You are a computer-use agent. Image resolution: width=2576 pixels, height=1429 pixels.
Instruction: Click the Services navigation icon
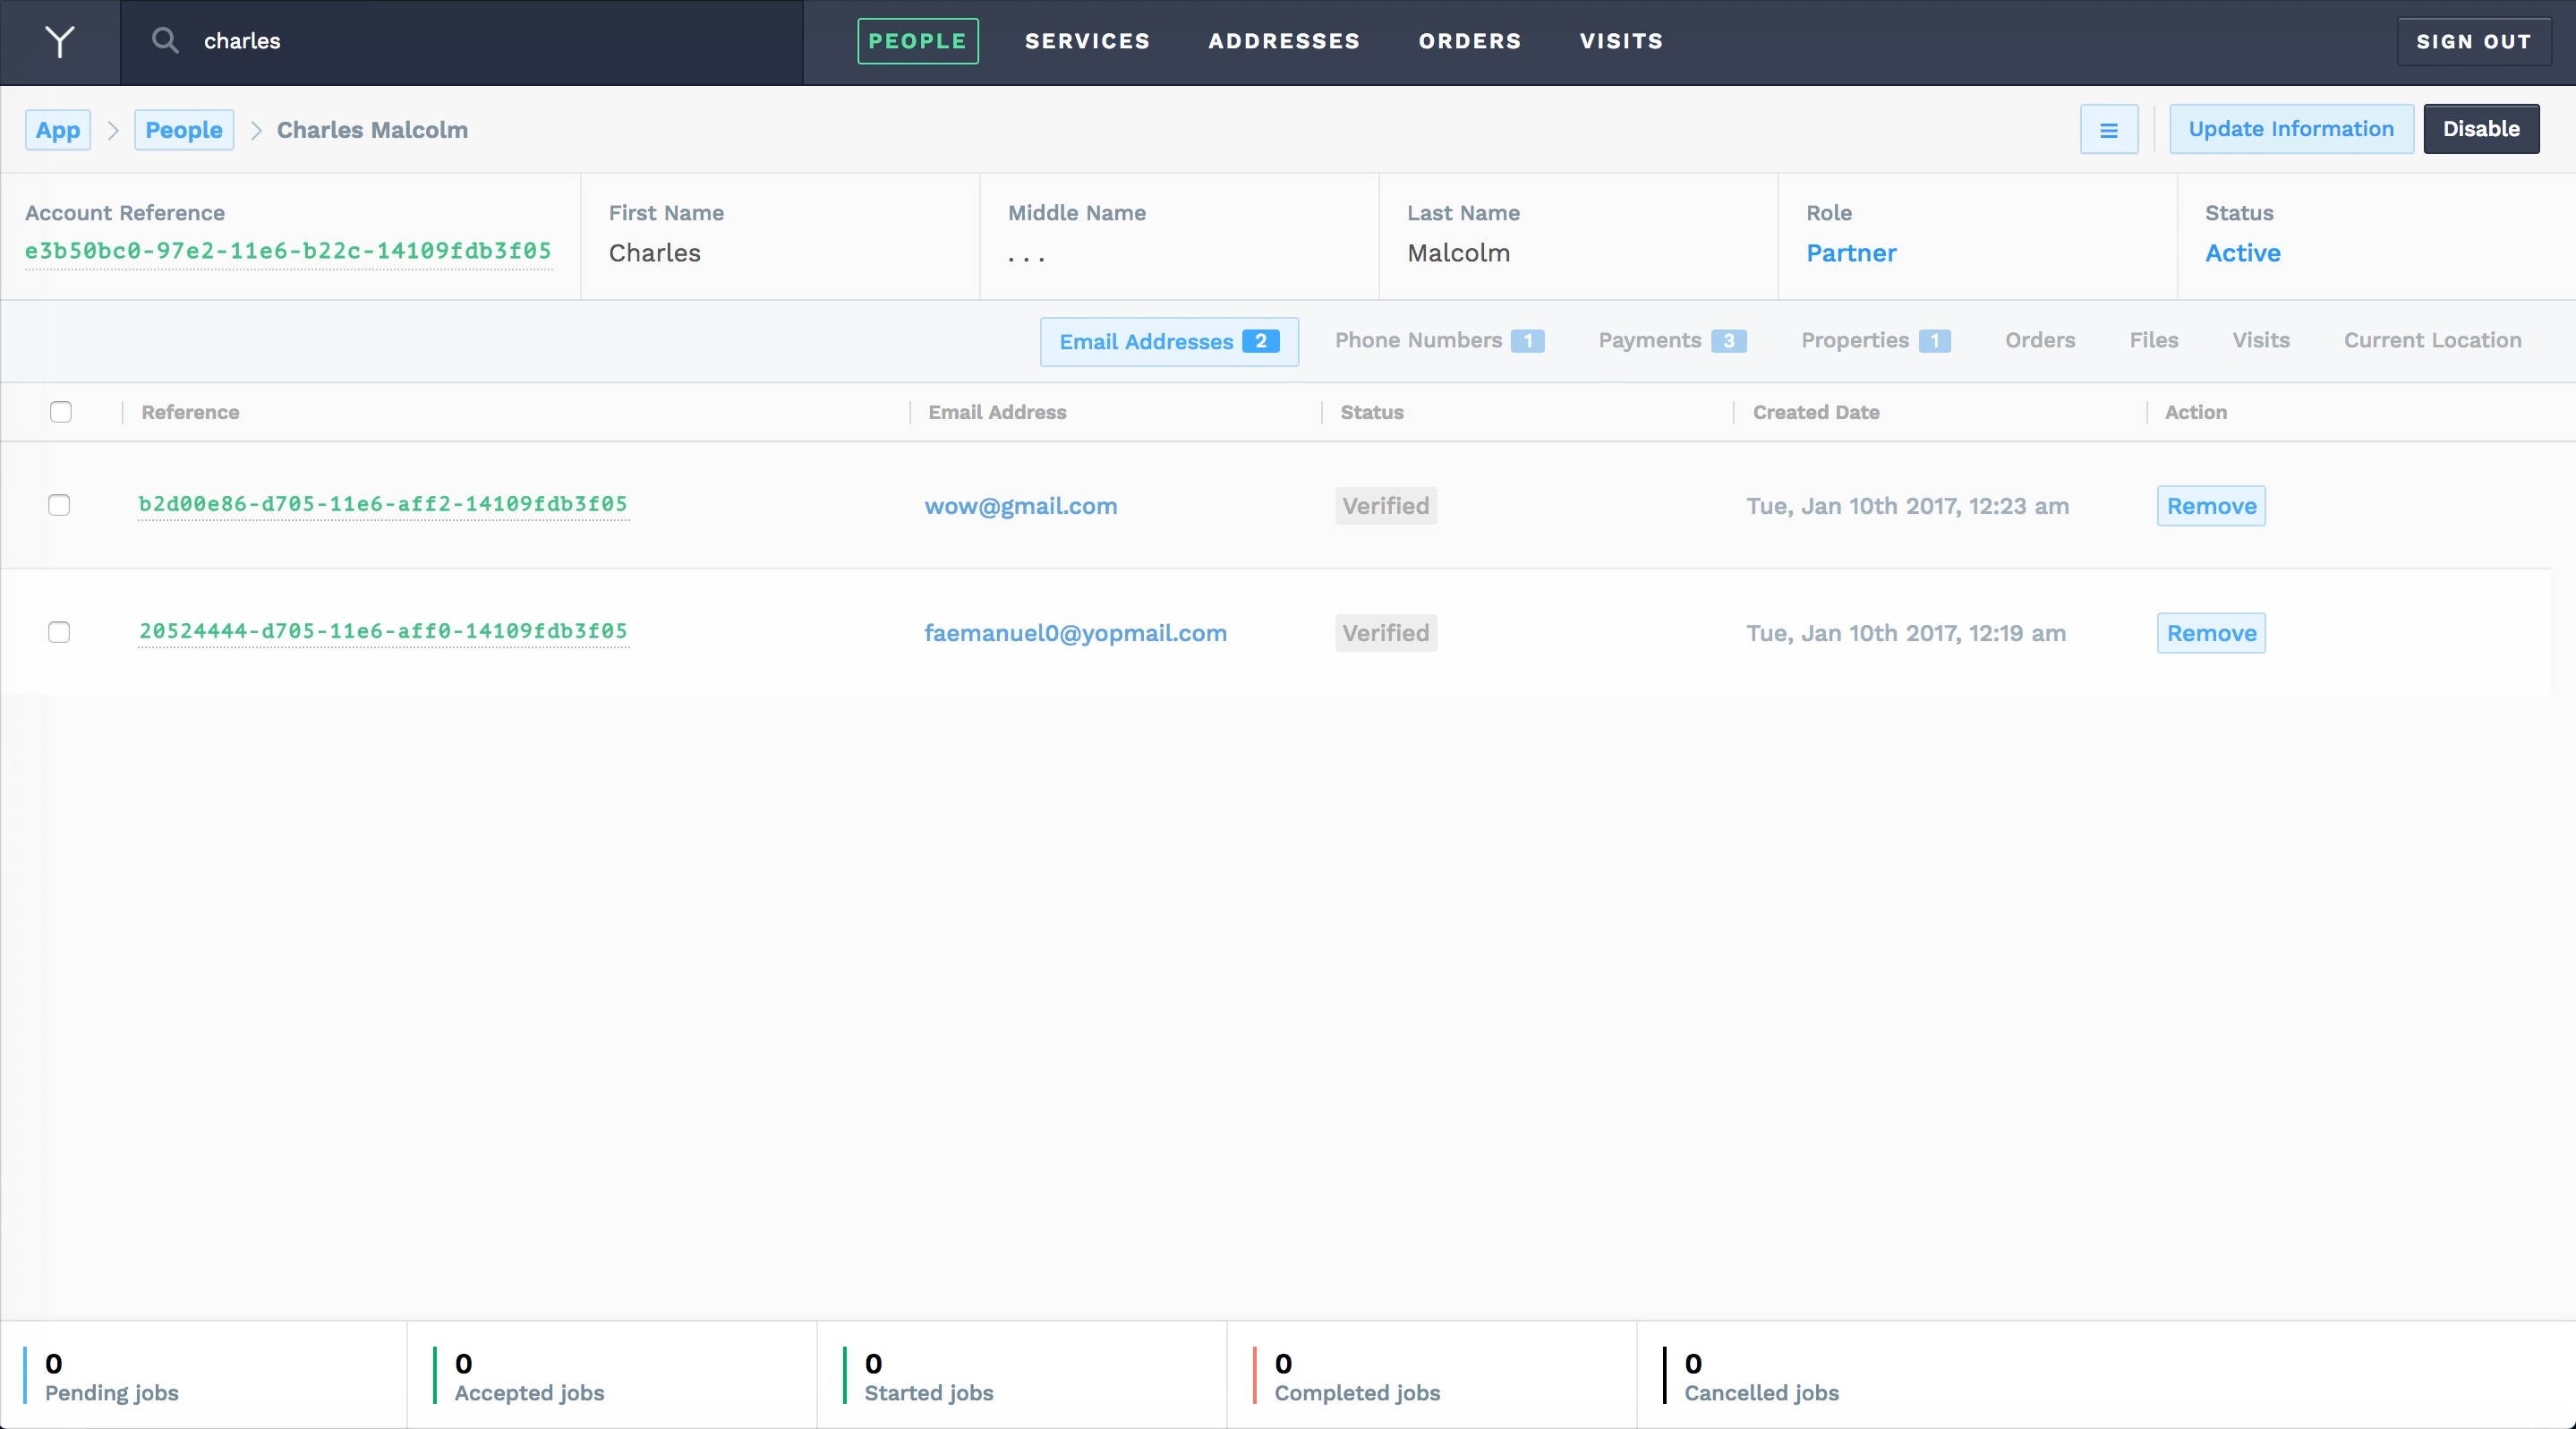point(1088,40)
